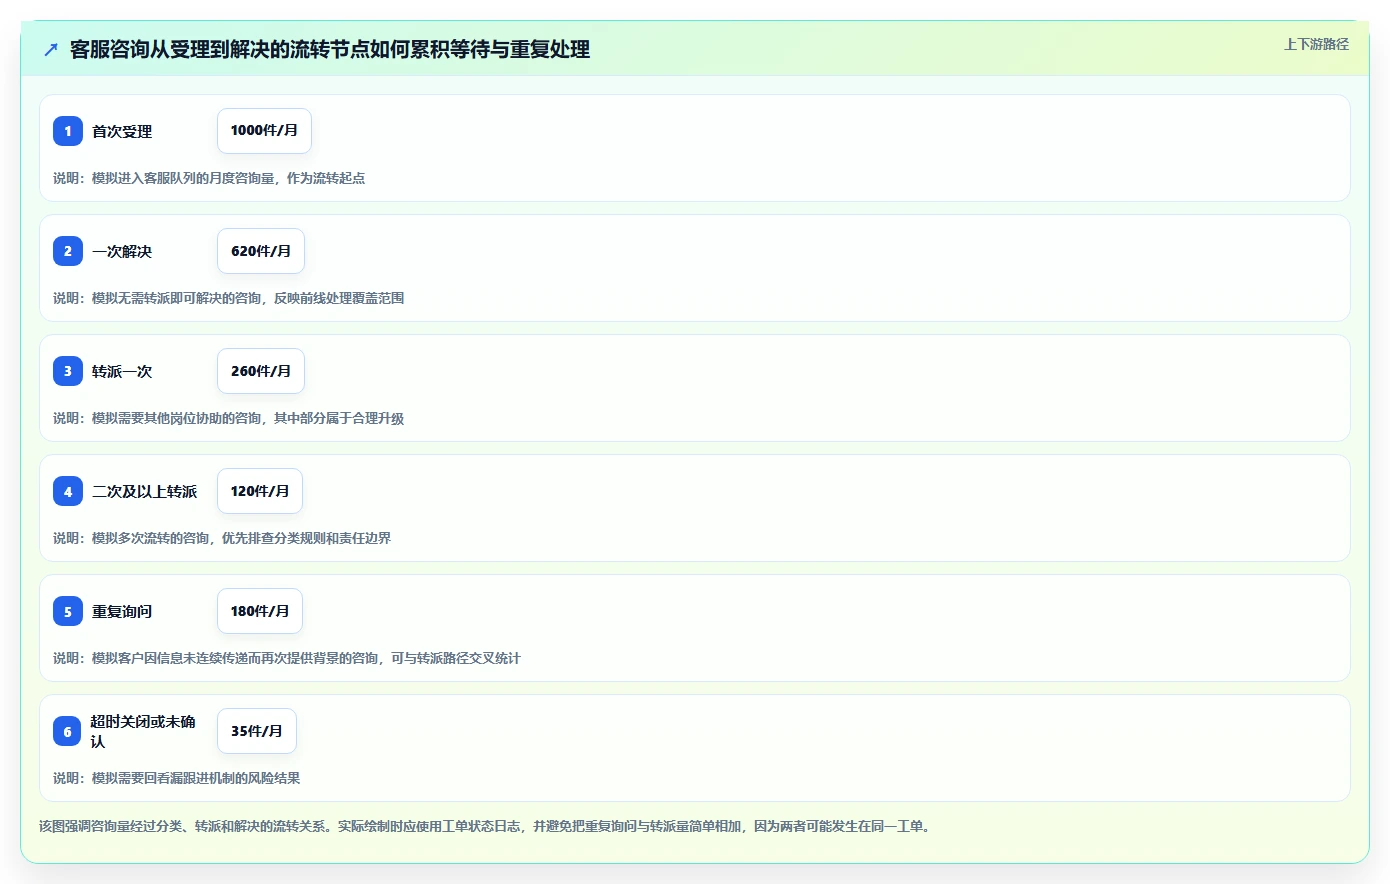The height and width of the screenshot is (884, 1390).
Task: Click step badge number 3
Action: point(68,371)
